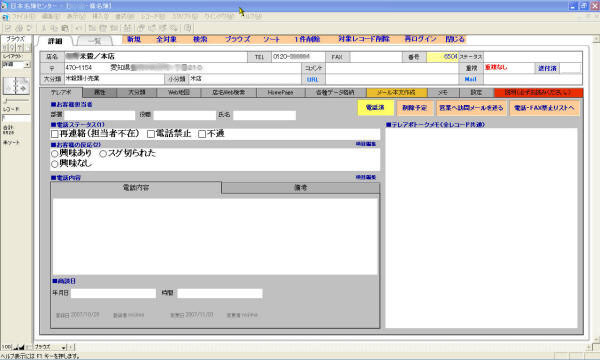The width and height of the screenshot is (600, 360).
Task: Click the Paste clipboard toolbar icon
Action: click(x=65, y=28)
